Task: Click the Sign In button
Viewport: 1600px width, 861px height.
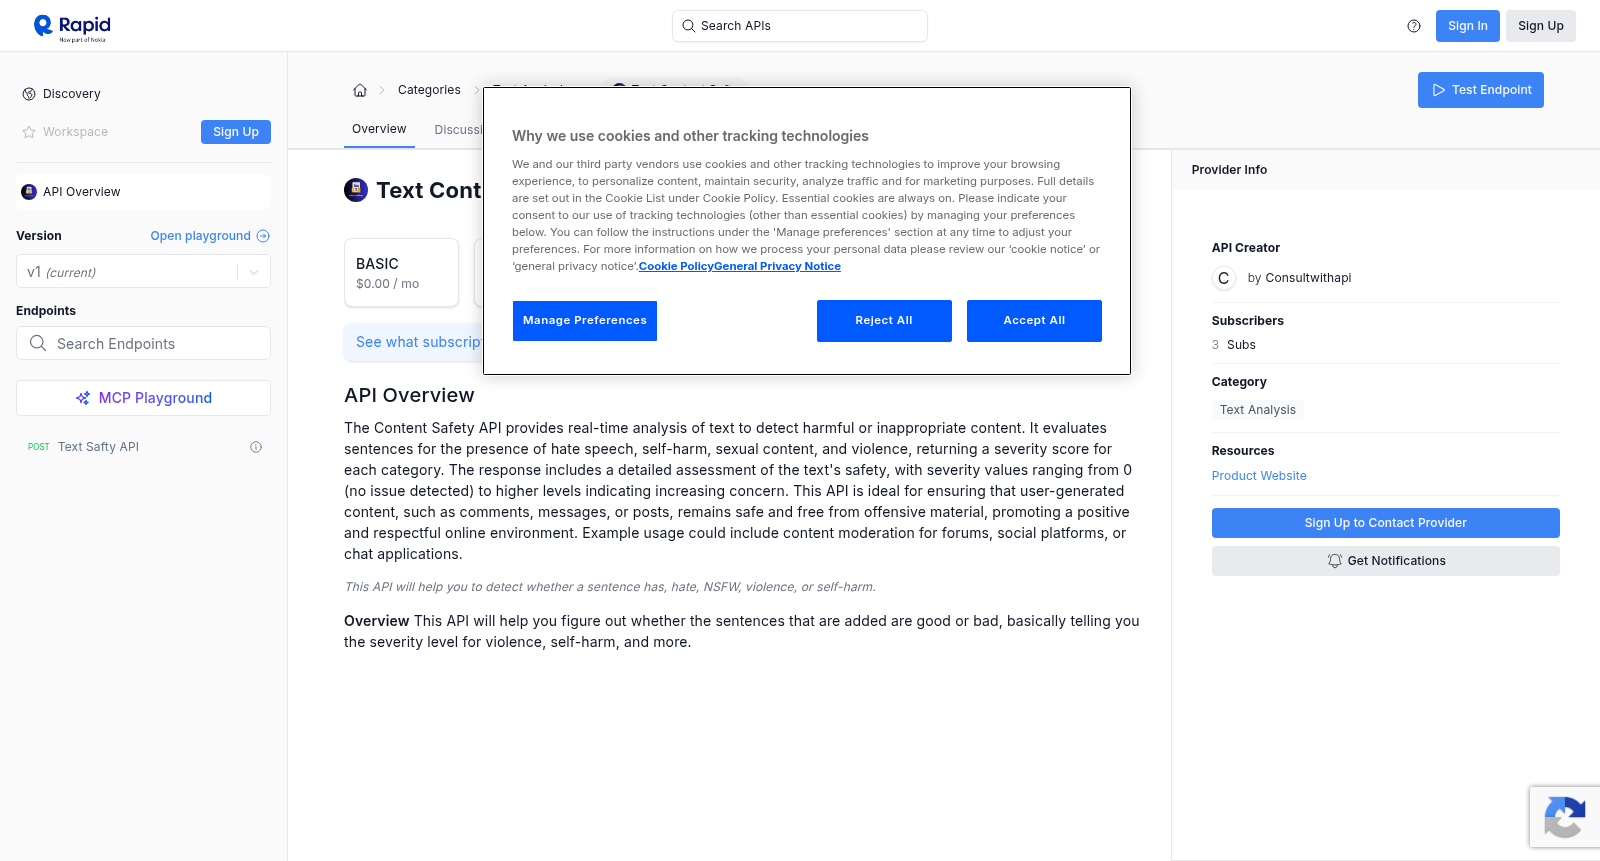Action: coord(1467,26)
